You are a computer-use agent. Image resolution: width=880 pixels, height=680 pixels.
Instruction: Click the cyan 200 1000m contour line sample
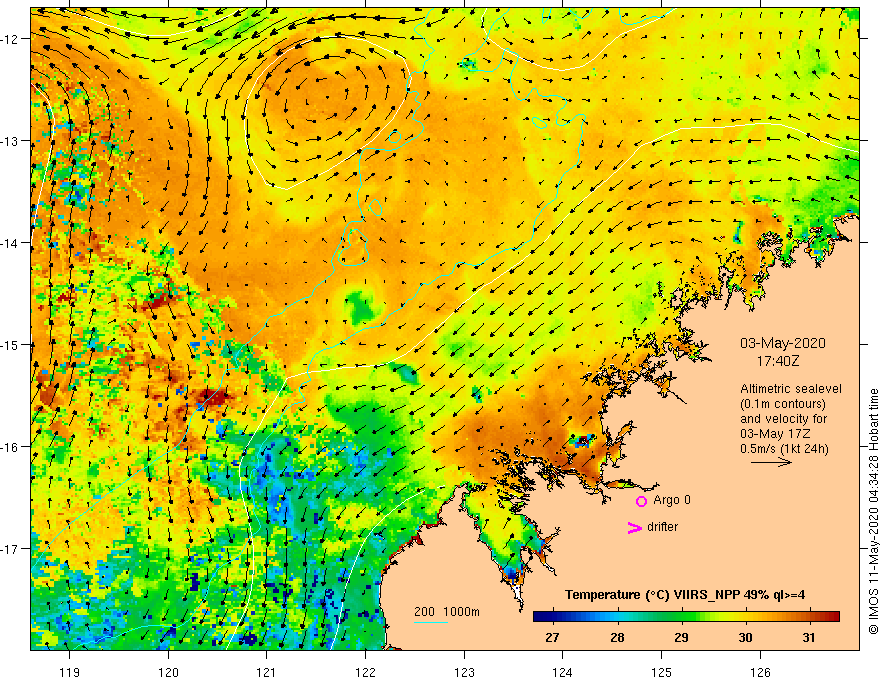pyautogui.click(x=431, y=622)
